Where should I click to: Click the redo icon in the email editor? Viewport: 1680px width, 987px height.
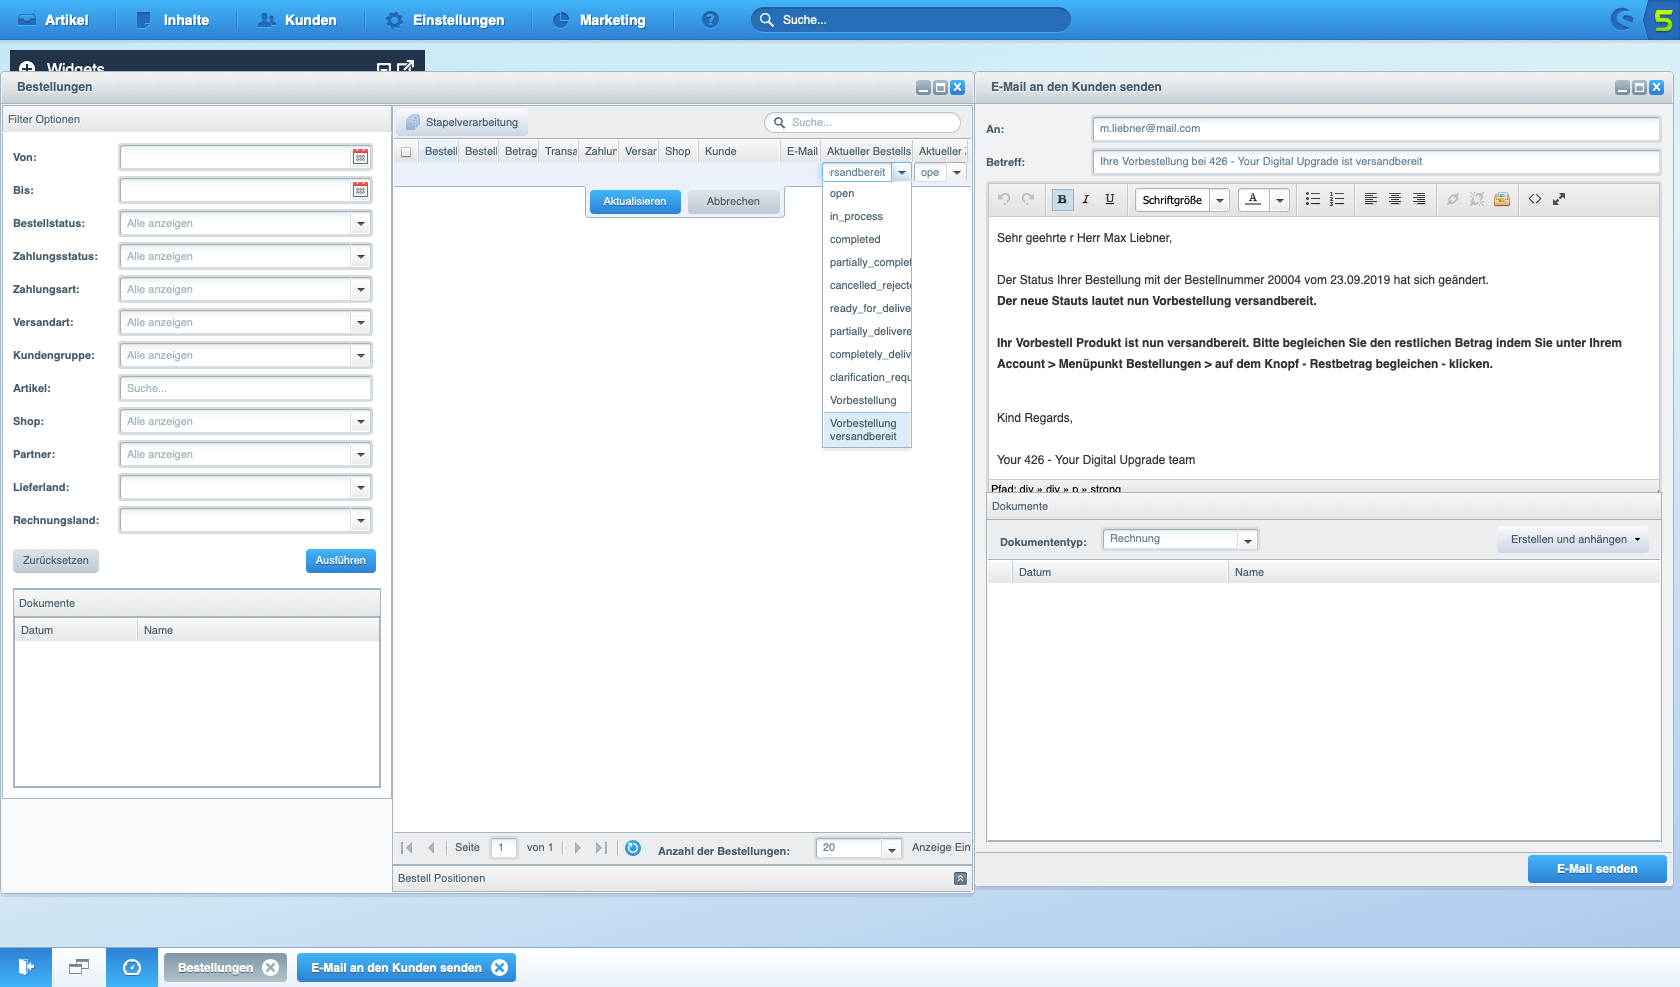pyautogui.click(x=1028, y=199)
